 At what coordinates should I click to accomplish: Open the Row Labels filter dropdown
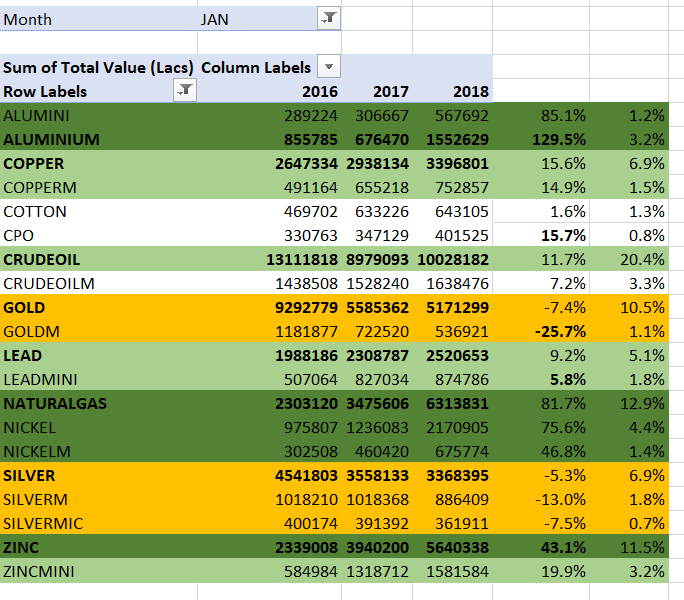point(185,91)
